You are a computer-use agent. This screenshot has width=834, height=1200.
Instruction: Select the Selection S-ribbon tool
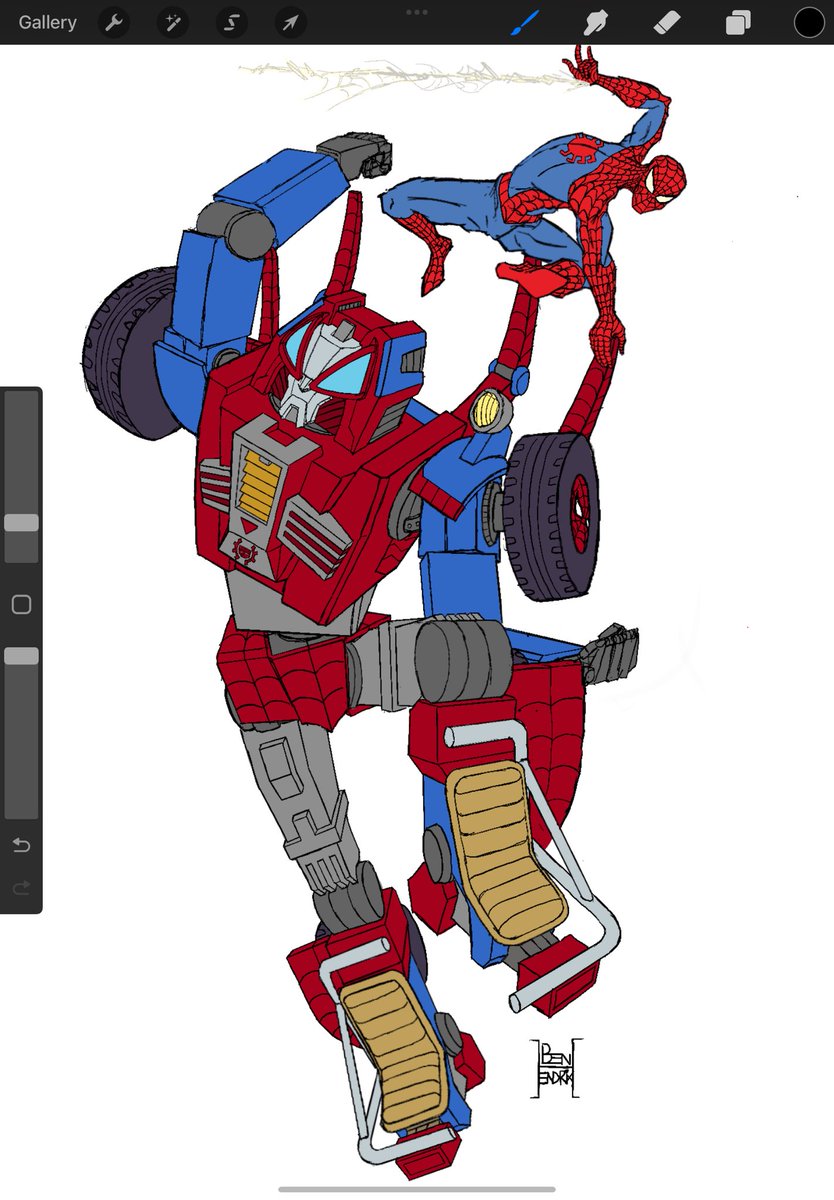(232, 22)
